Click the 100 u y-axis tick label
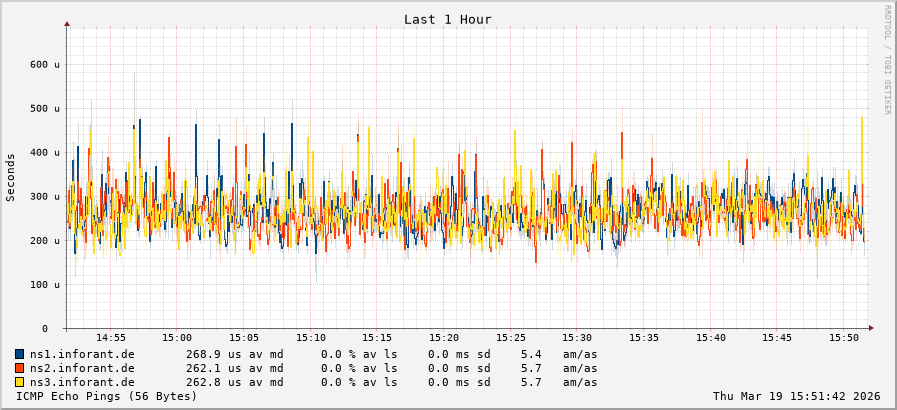Image resolution: width=897 pixels, height=410 pixels. point(44,285)
